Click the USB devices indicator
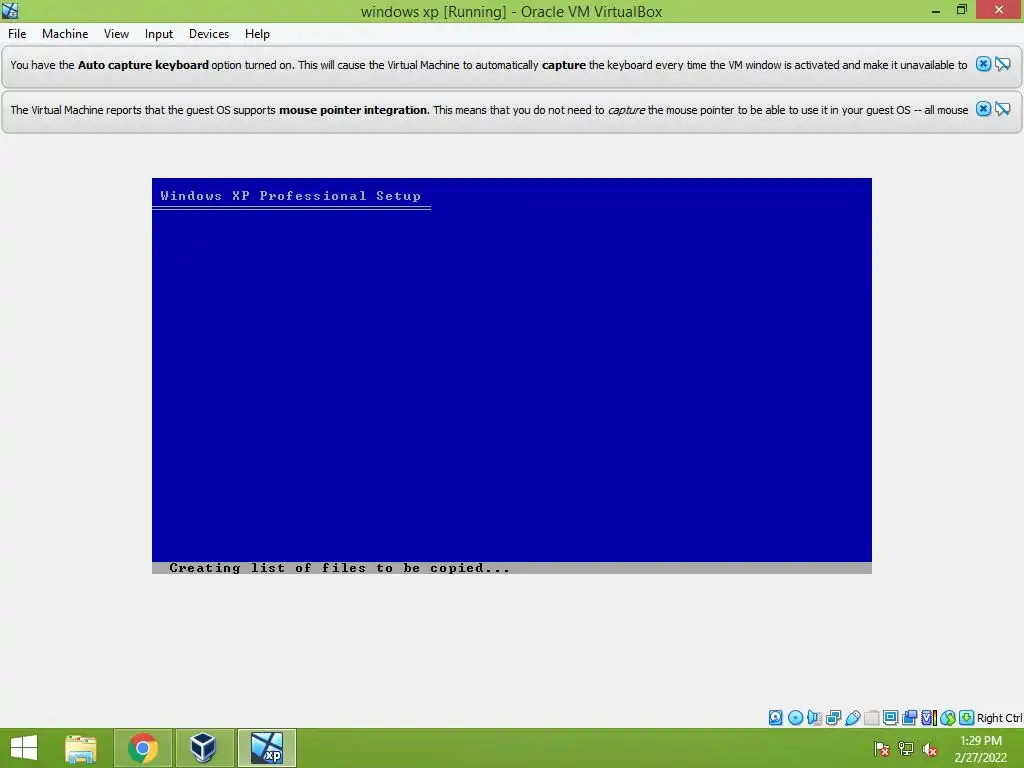 point(852,718)
